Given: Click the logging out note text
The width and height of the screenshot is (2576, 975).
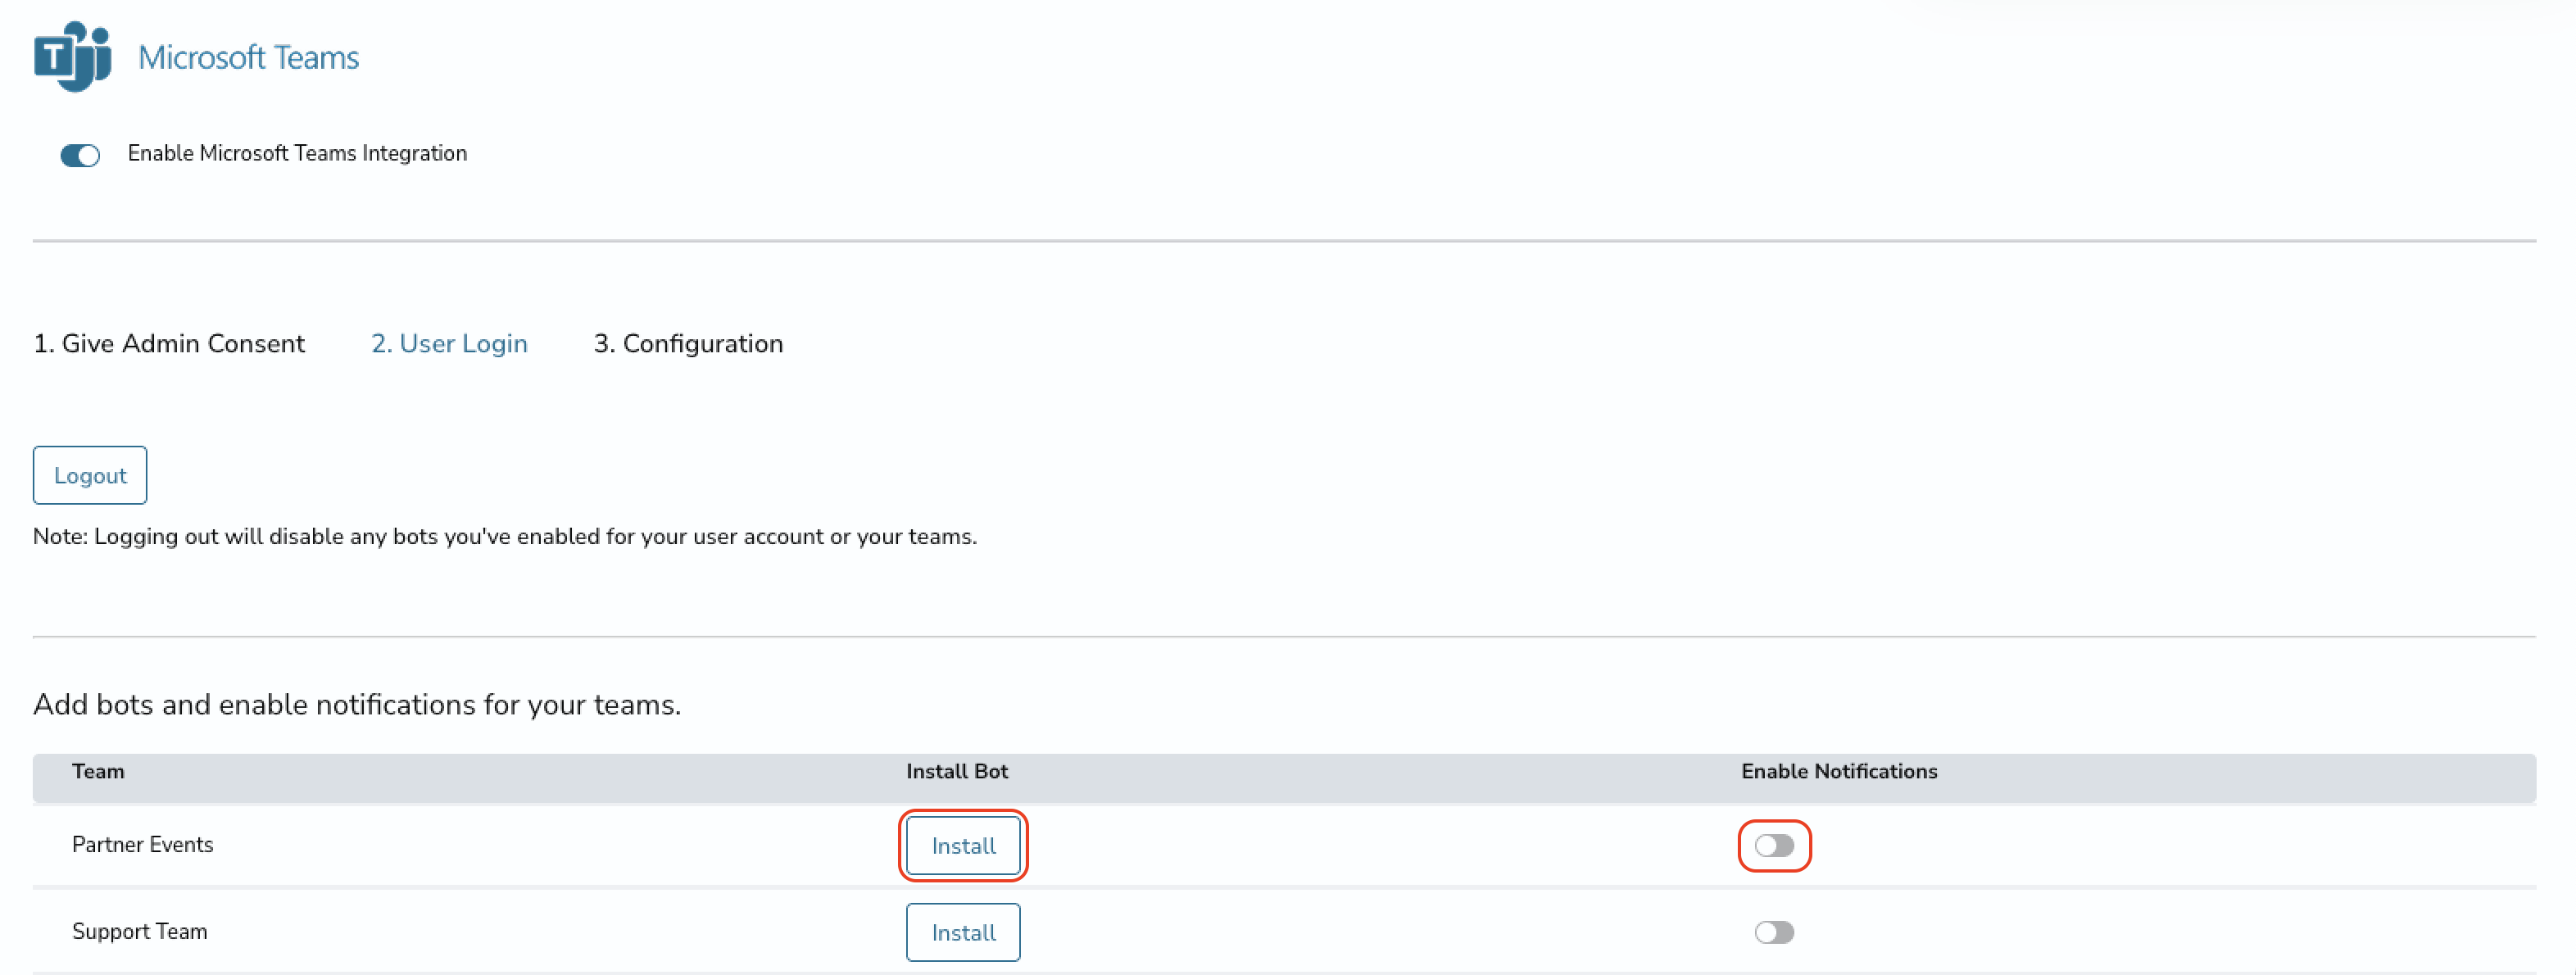Looking at the screenshot, I should tap(505, 536).
